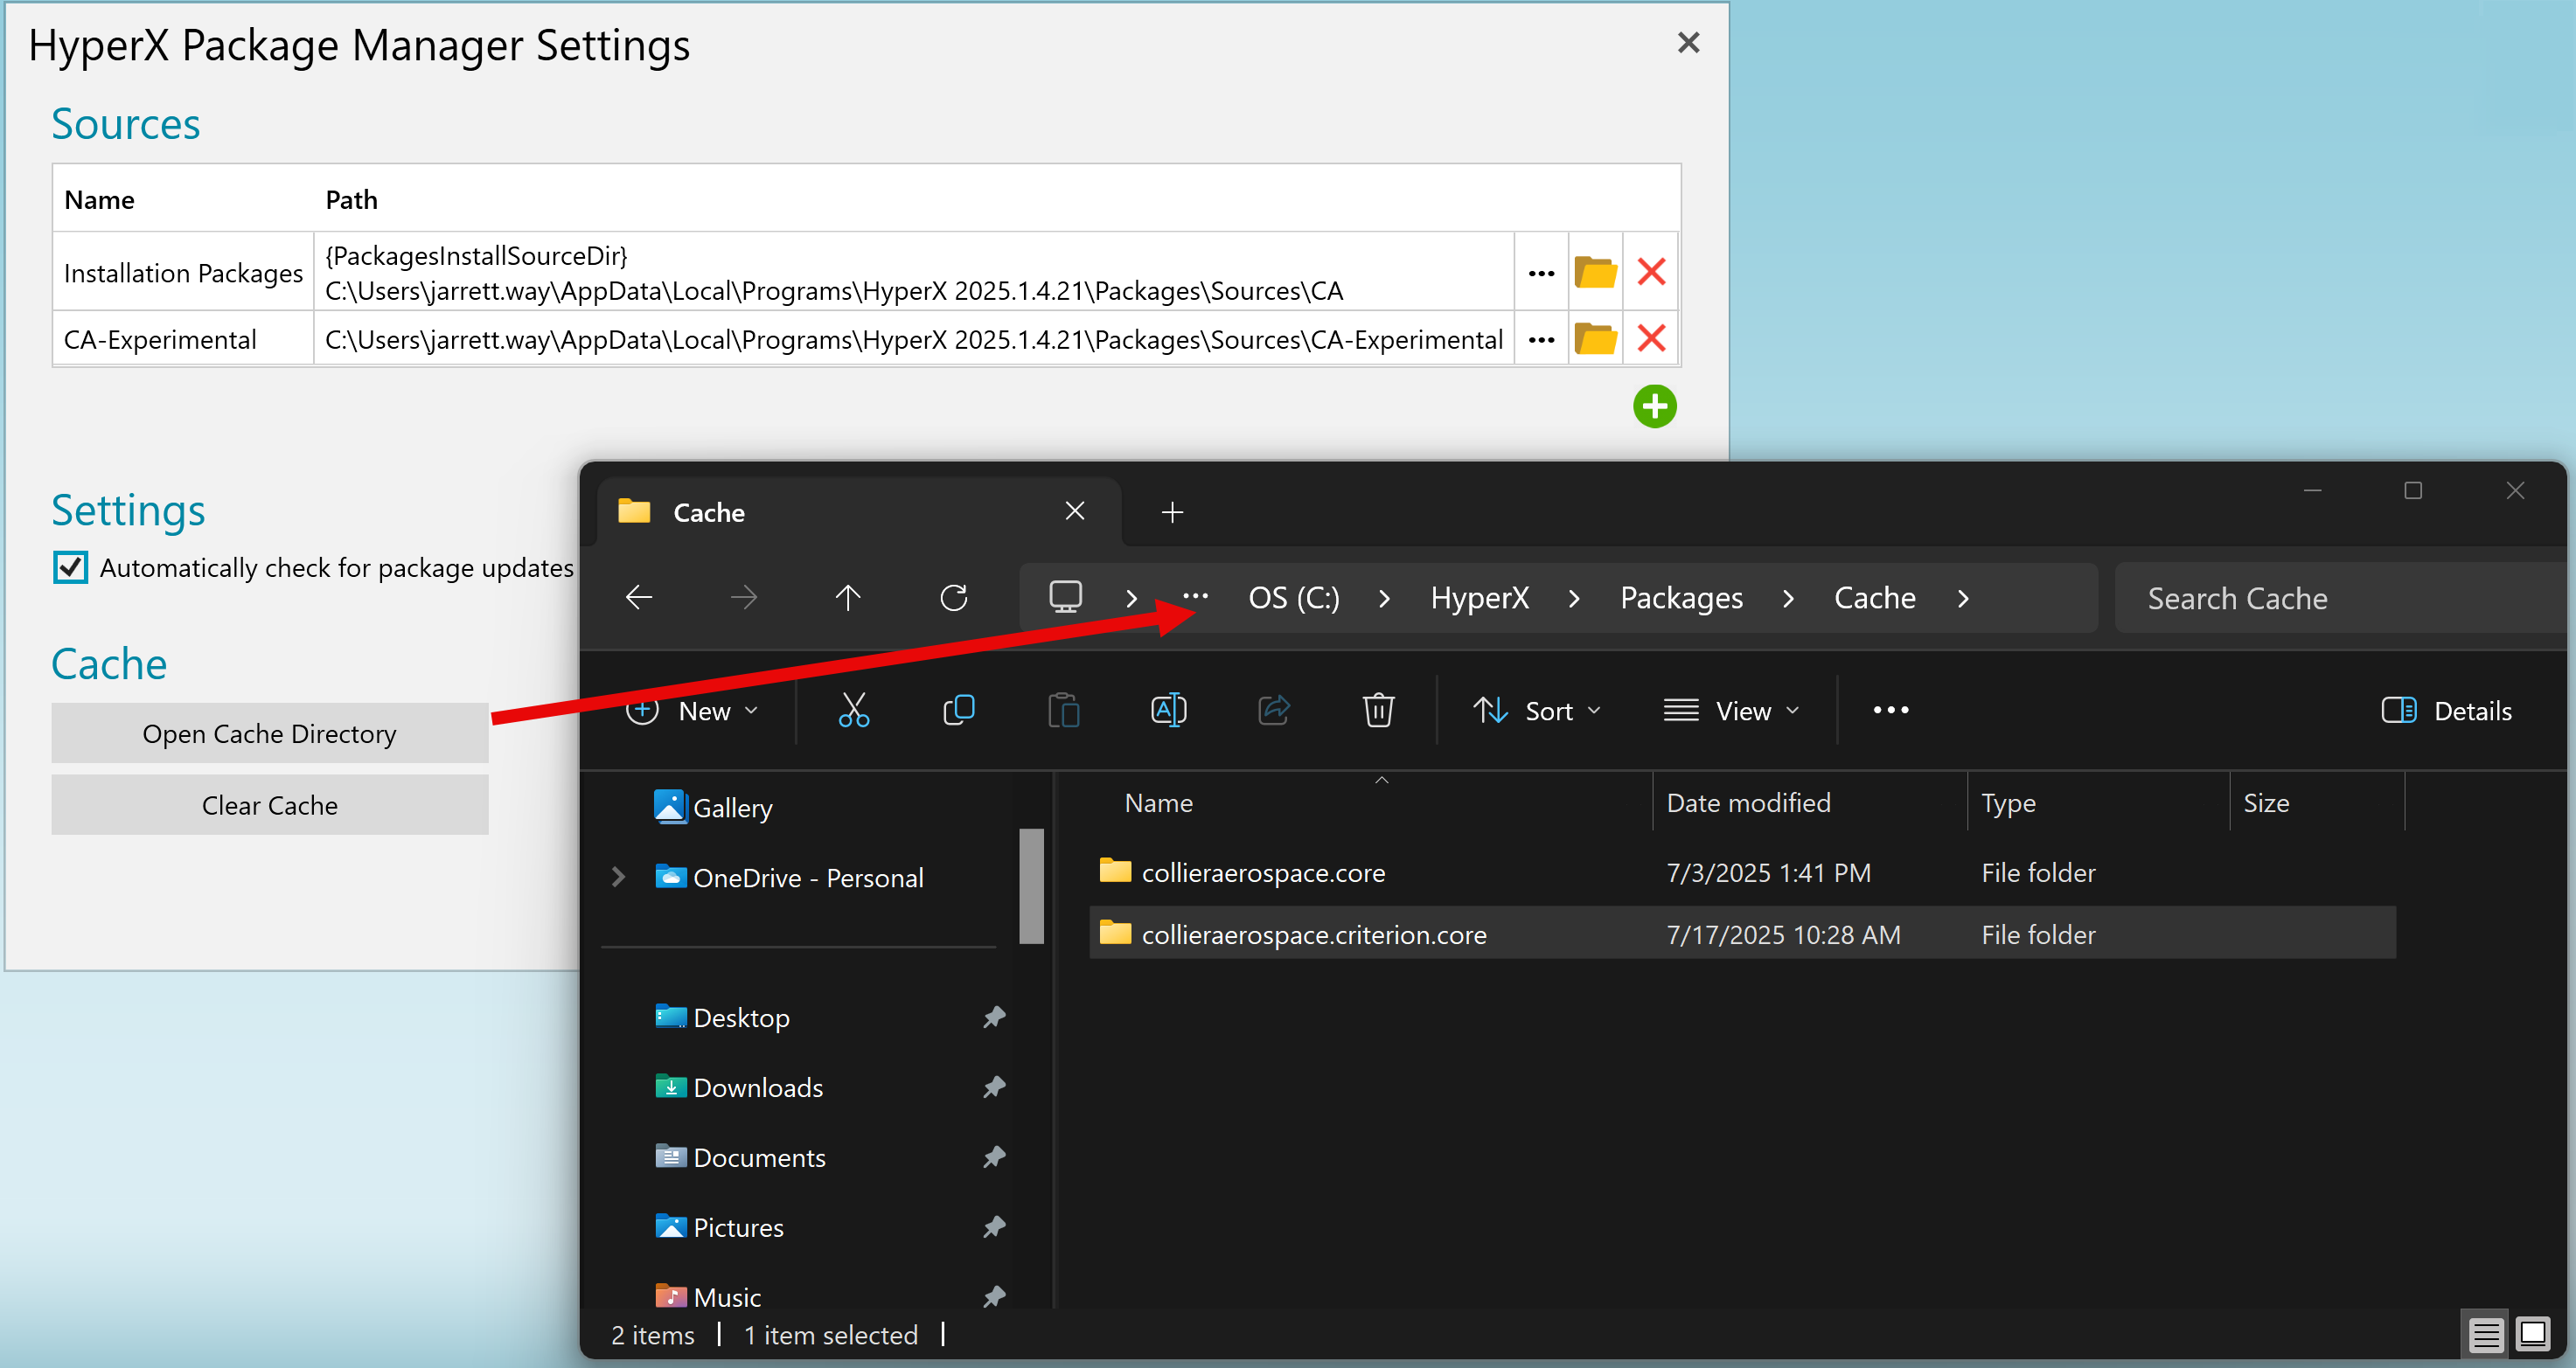Open the HyperX breadcrumb
The image size is (2576, 1368).
pos(1479,598)
